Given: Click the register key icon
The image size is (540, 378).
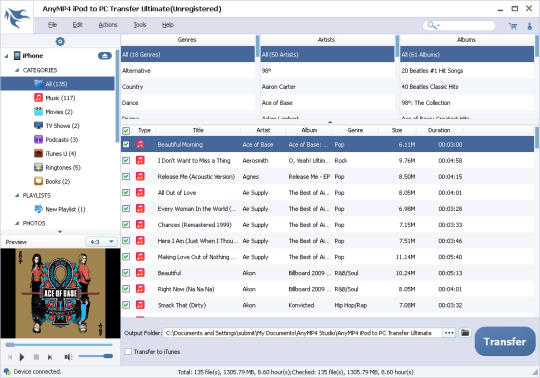Looking at the screenshot, I should point(530,26).
